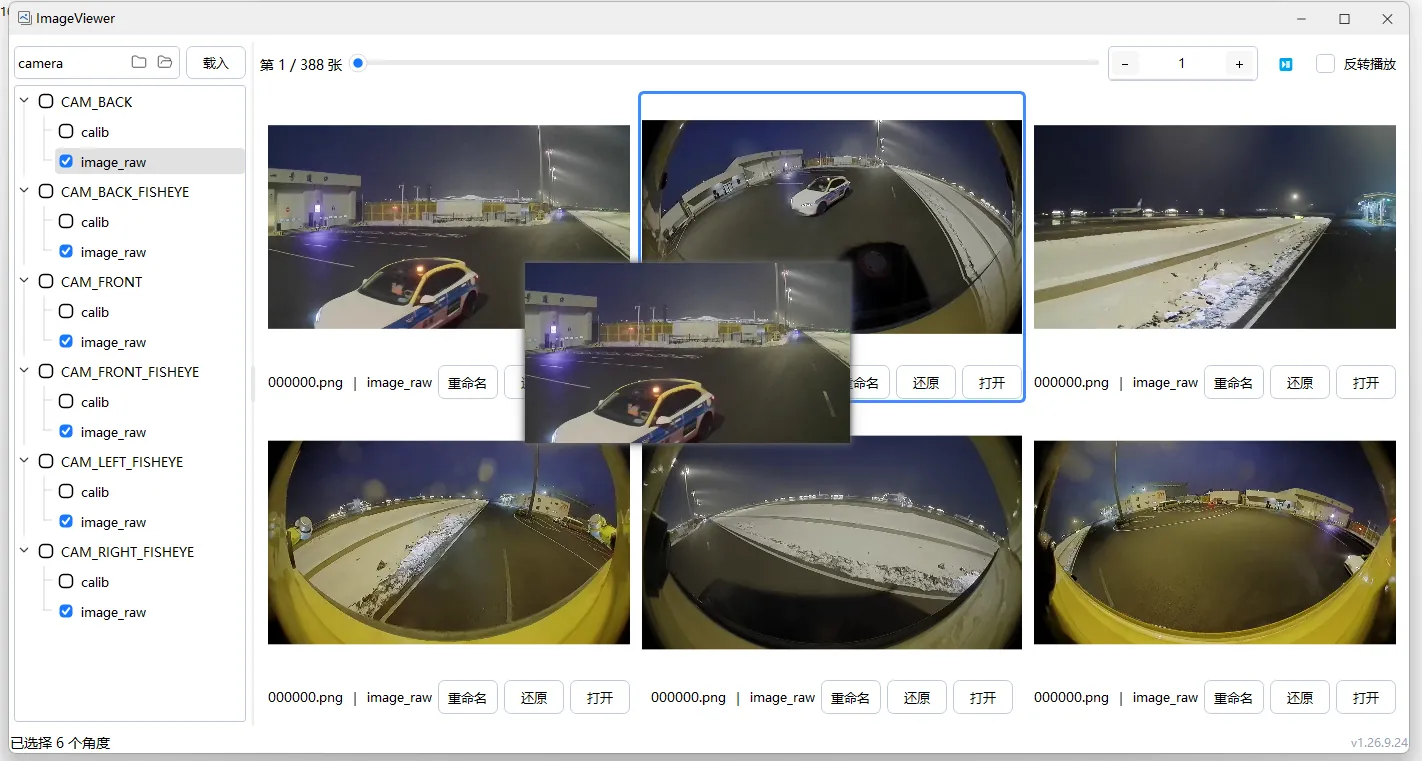Click the 载入 load button
This screenshot has width=1422, height=761.
tap(216, 62)
